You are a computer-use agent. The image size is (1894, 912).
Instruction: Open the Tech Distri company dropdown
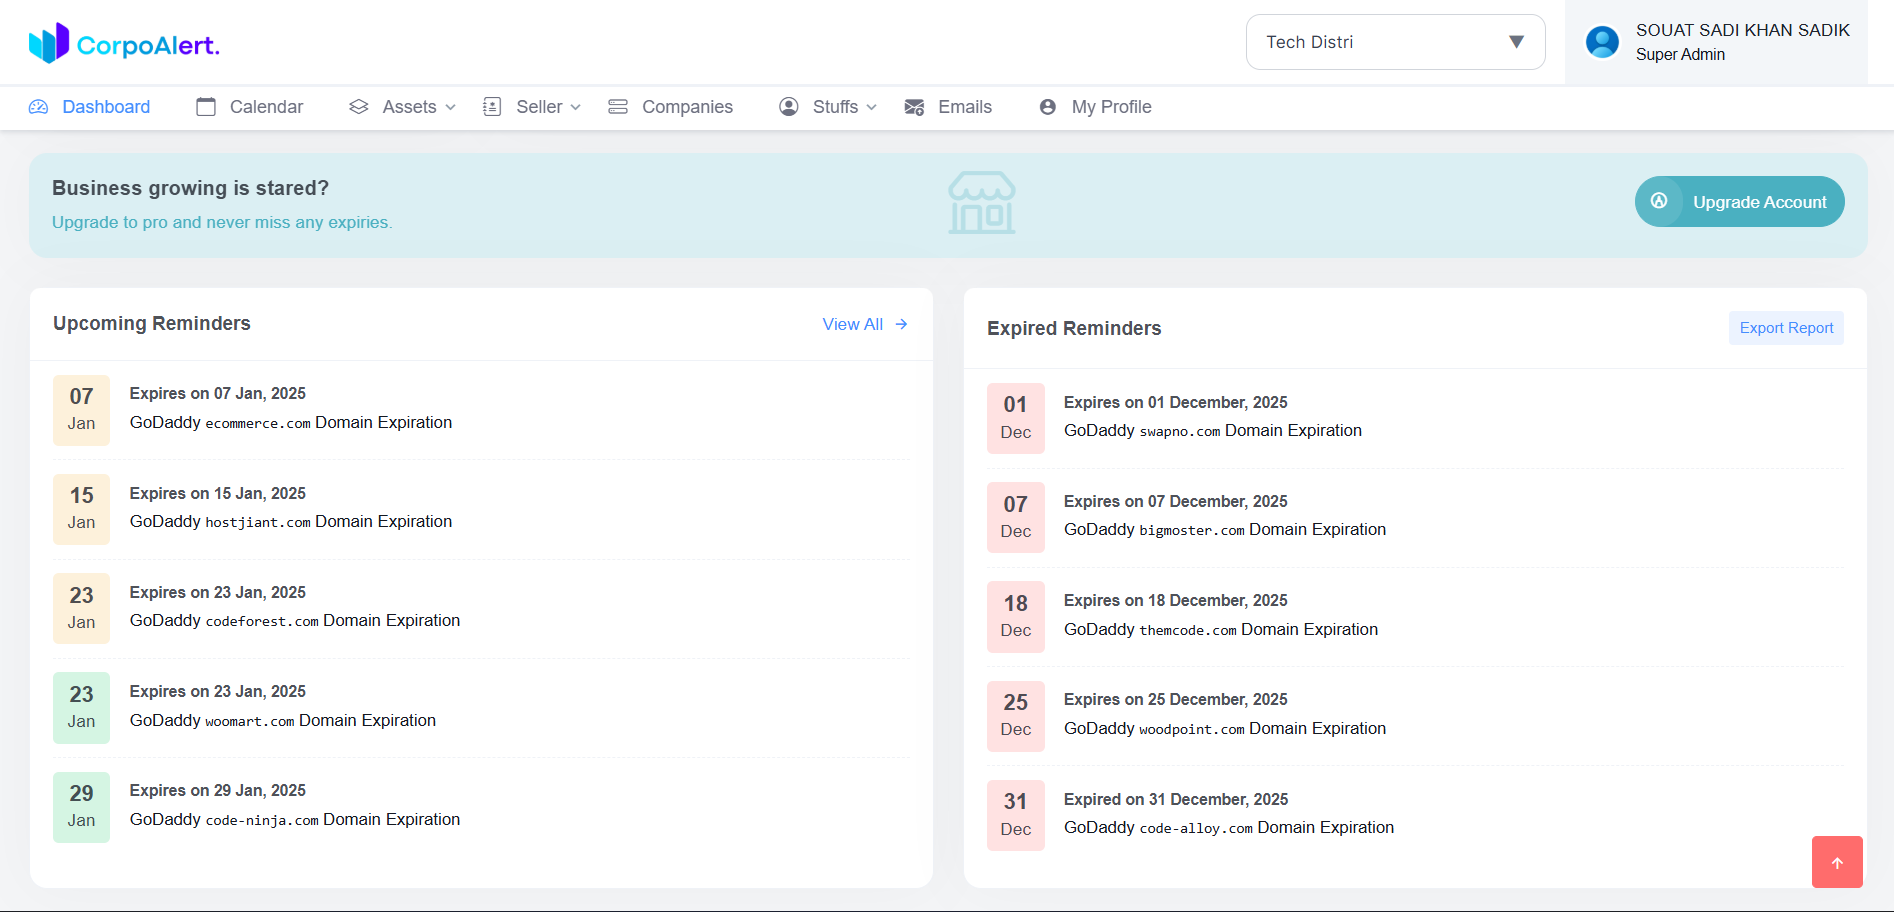(x=1395, y=42)
